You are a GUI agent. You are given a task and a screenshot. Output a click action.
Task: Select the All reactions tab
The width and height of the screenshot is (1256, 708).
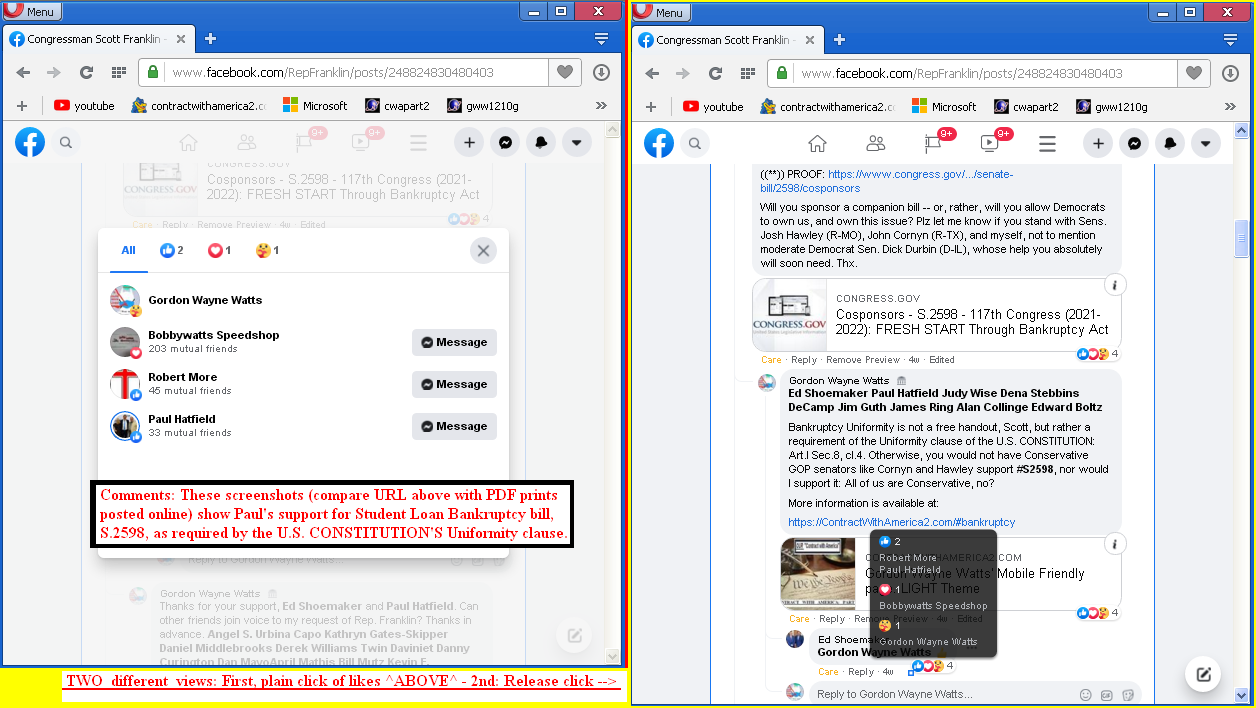pyautogui.click(x=129, y=250)
